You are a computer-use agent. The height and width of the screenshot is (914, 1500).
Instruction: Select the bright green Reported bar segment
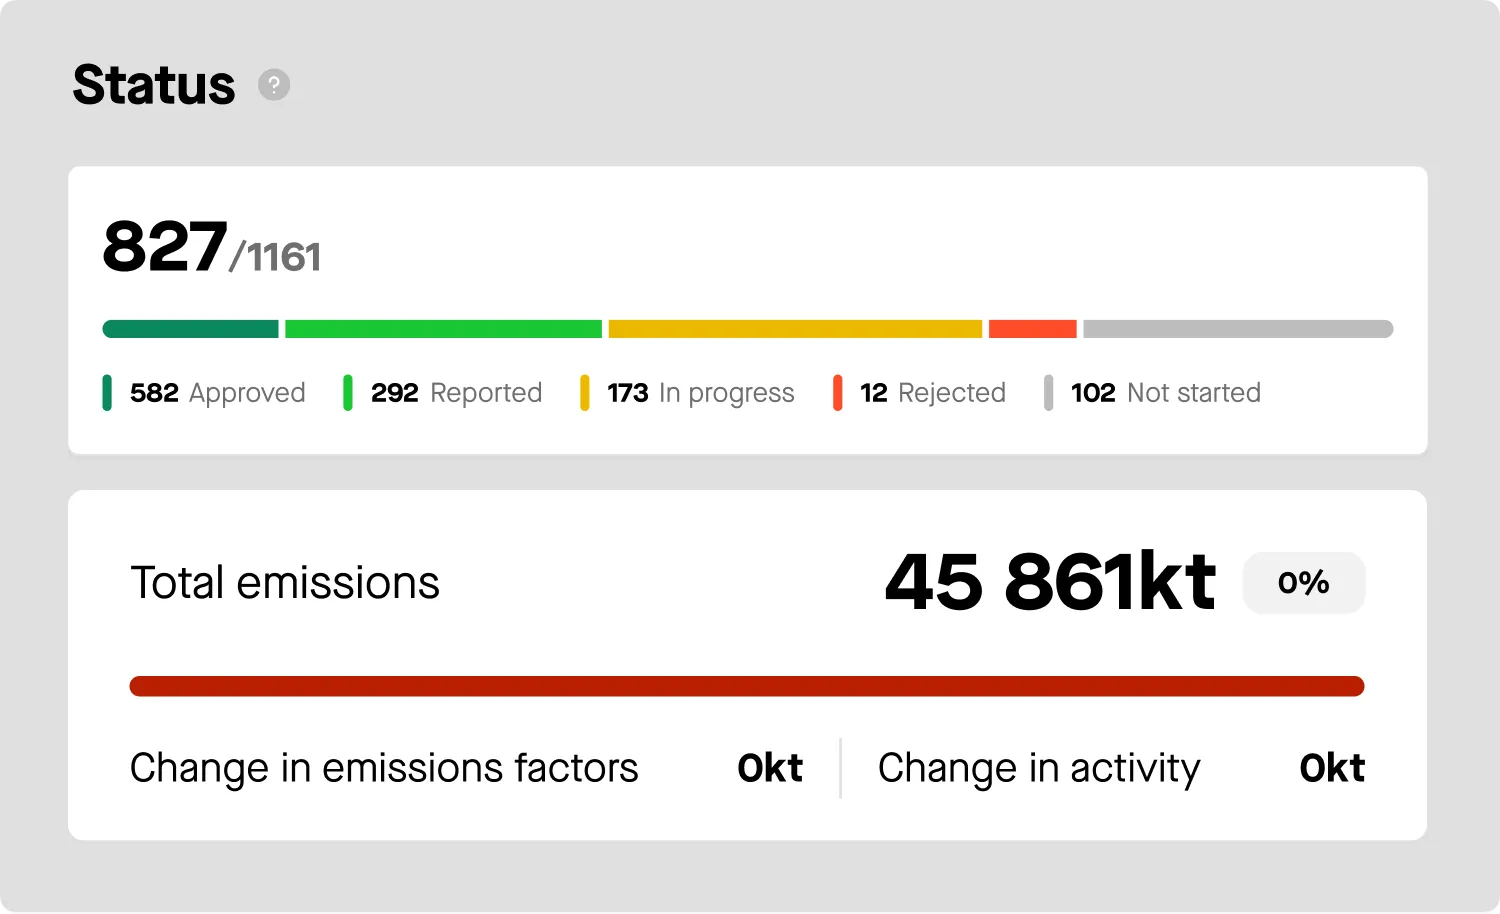pyautogui.click(x=443, y=329)
